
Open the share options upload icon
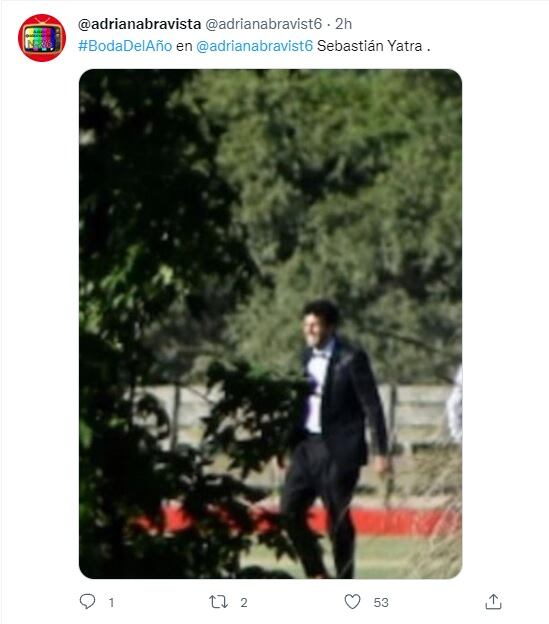click(493, 601)
